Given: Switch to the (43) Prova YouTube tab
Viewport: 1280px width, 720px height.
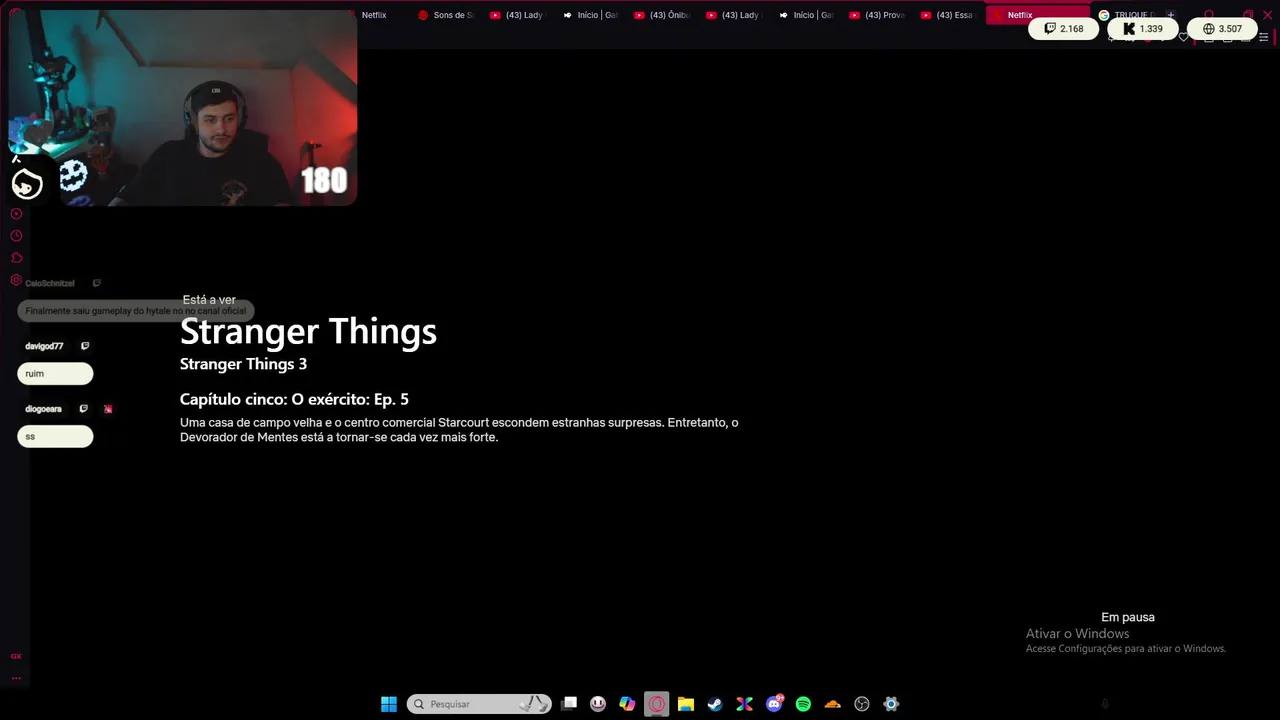Looking at the screenshot, I should [x=877, y=15].
